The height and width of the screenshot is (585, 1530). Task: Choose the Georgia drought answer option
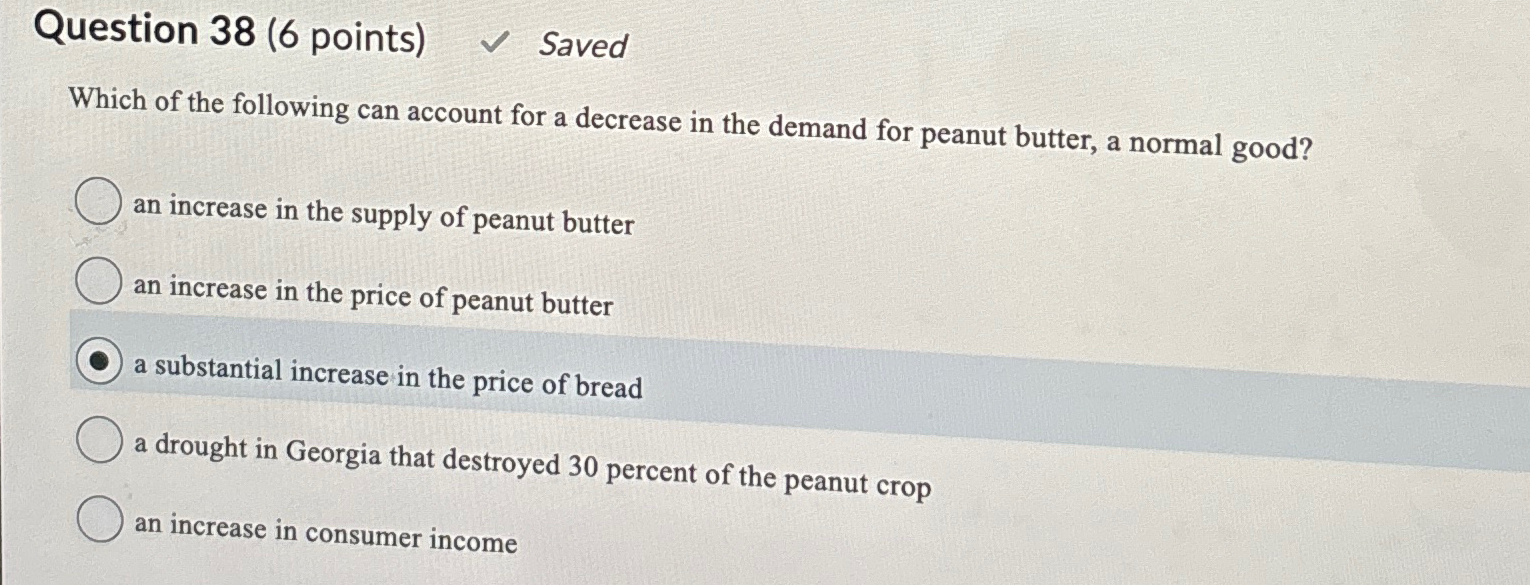coord(99,438)
